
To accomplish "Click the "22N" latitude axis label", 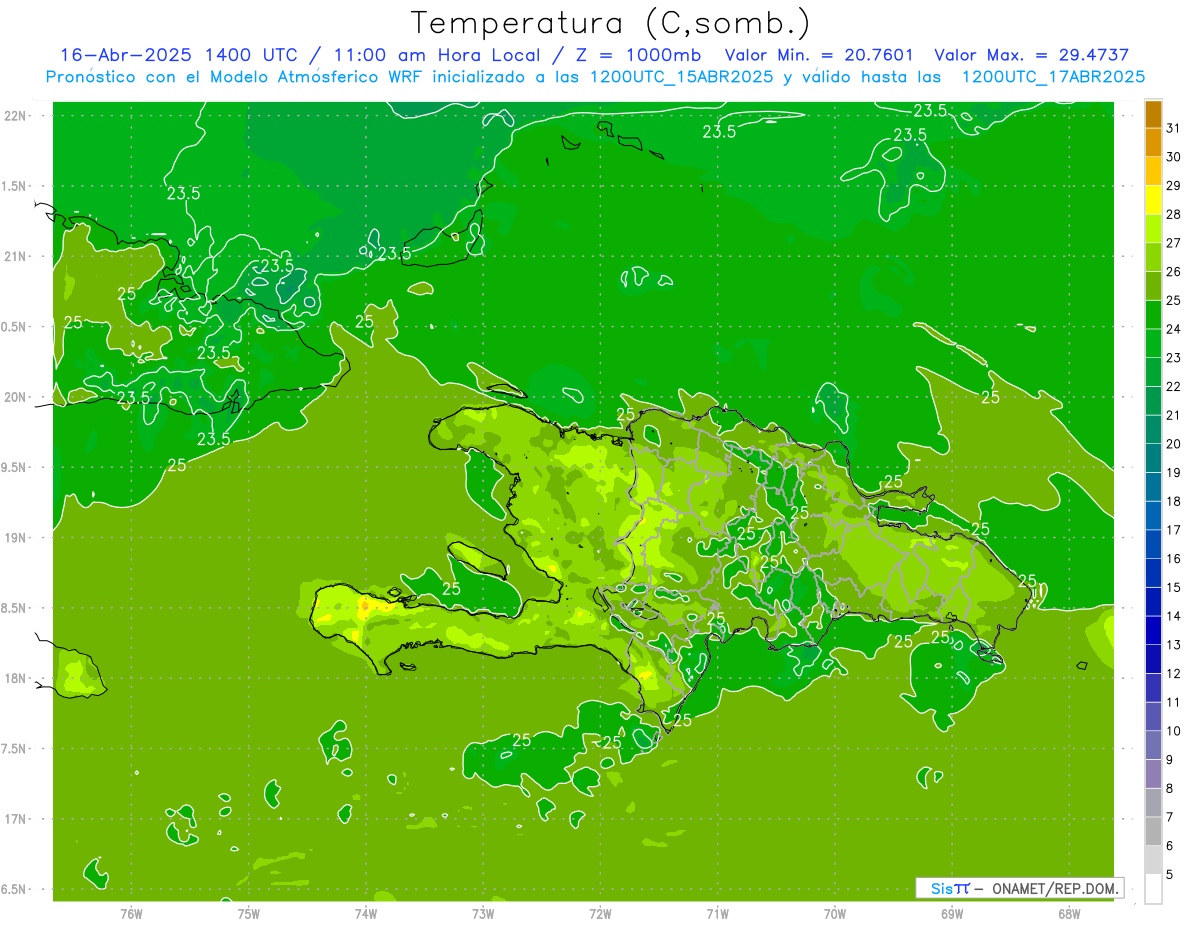I will [14, 116].
